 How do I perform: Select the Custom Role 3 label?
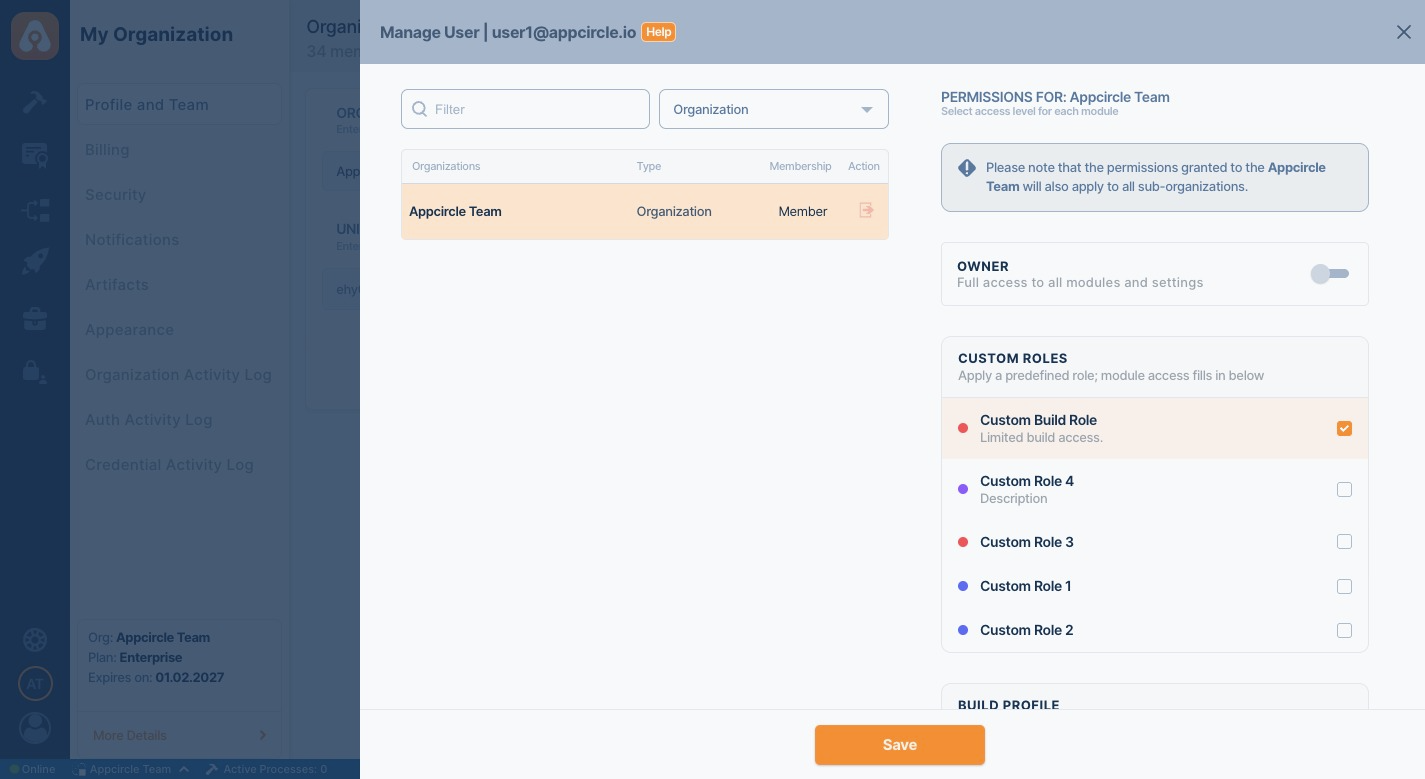(x=1027, y=542)
